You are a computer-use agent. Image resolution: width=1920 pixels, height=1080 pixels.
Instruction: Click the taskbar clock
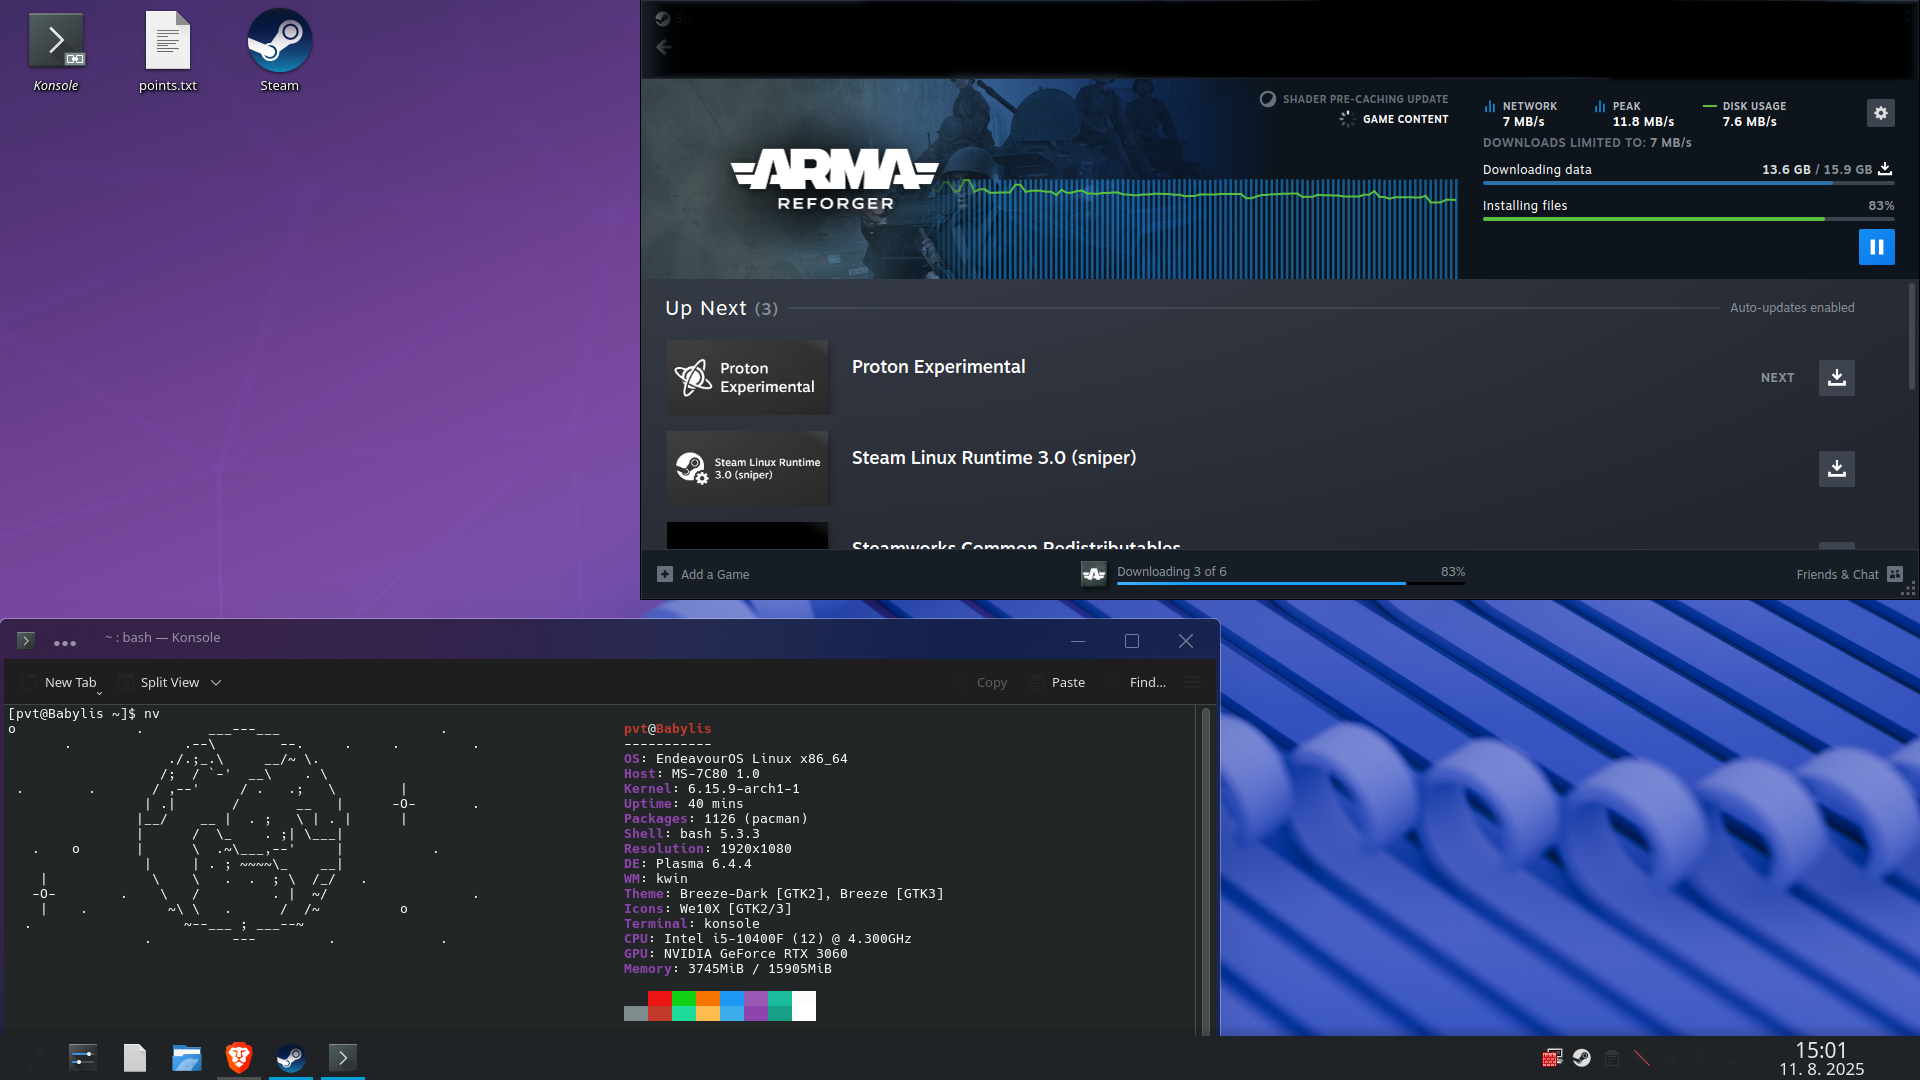coord(1820,1058)
